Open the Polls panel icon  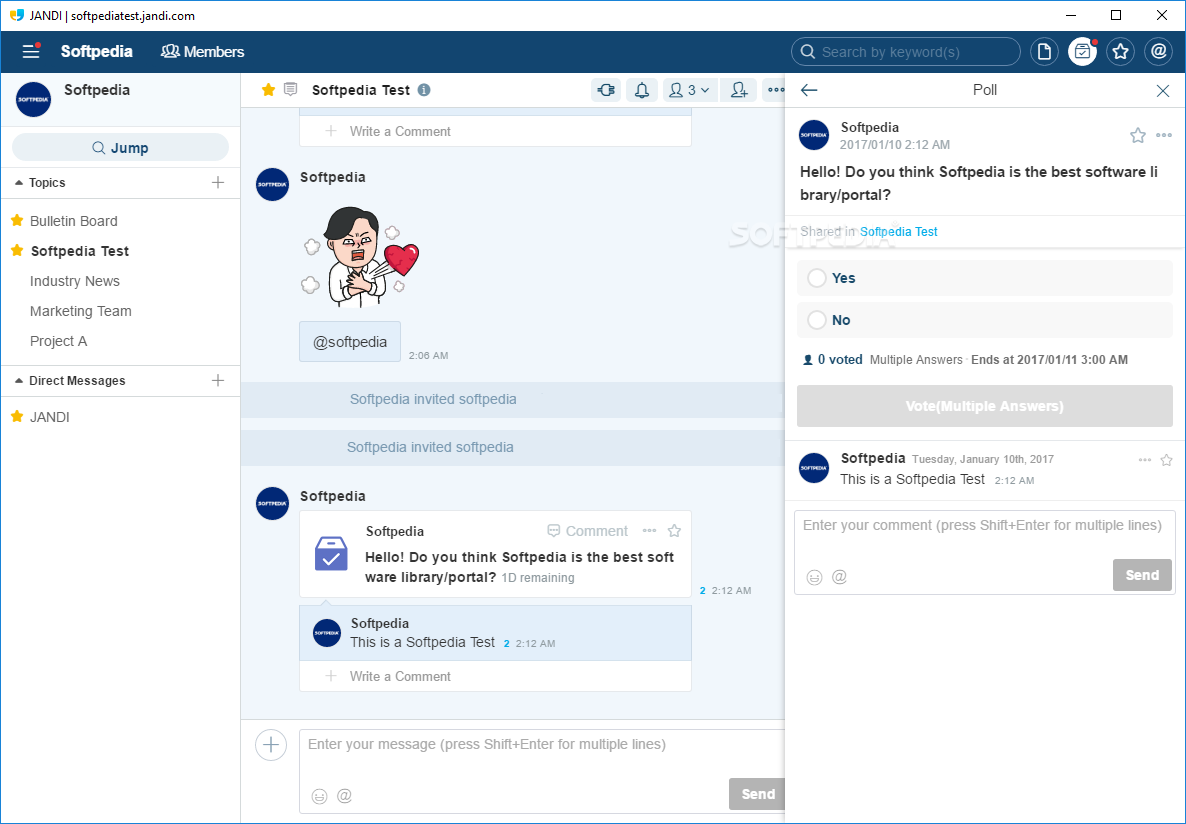pyautogui.click(x=1082, y=51)
